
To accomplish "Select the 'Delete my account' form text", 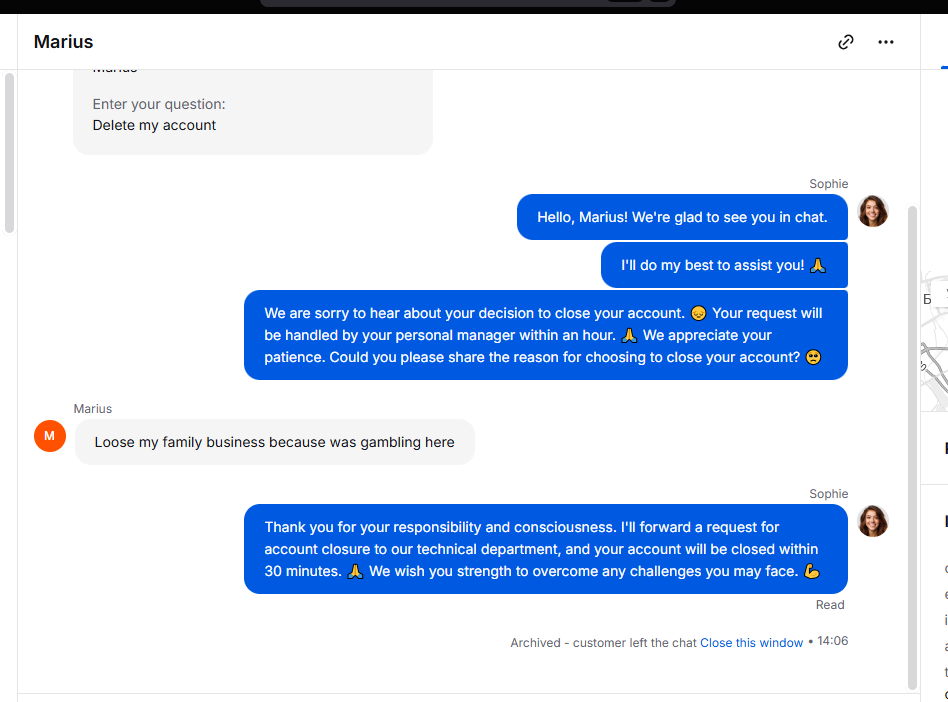I will point(154,125).
